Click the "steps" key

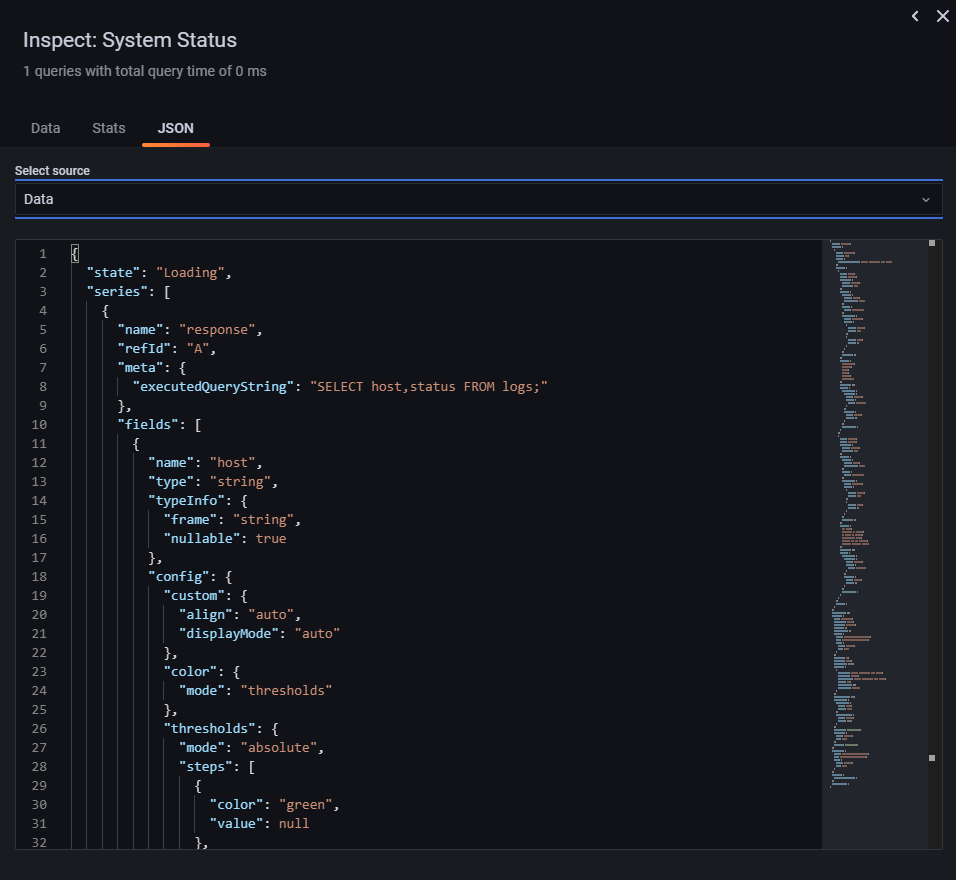(205, 767)
